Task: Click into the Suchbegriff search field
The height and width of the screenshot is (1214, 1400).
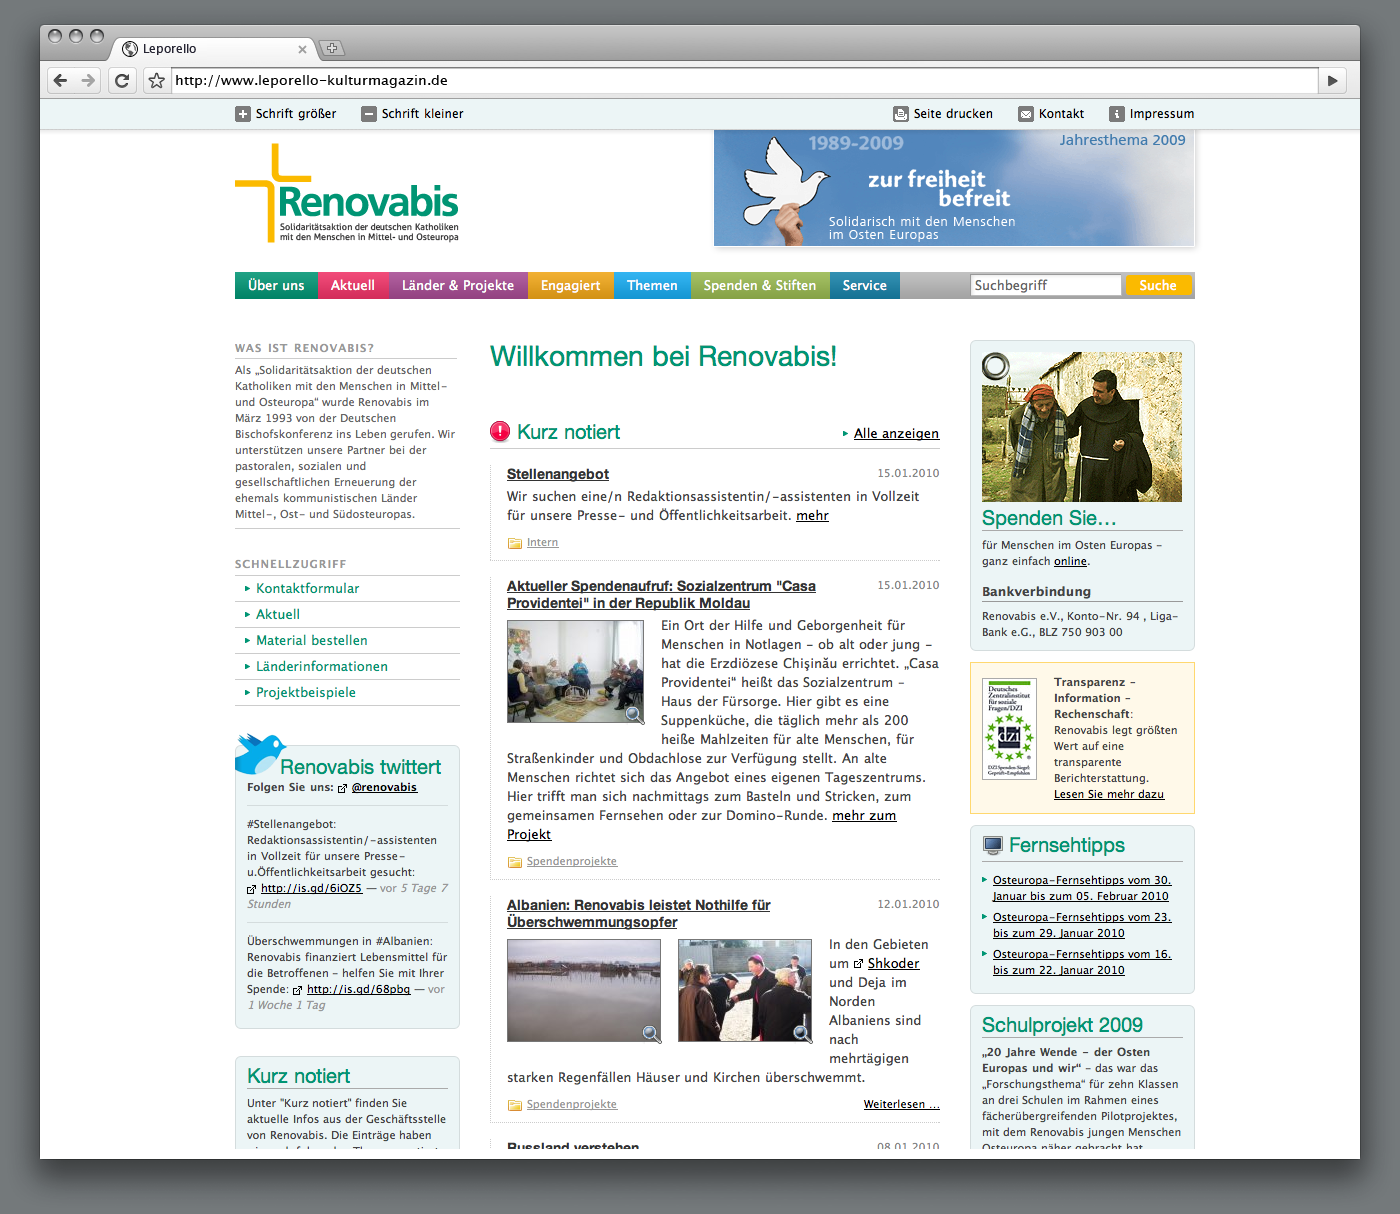Action: [1045, 286]
